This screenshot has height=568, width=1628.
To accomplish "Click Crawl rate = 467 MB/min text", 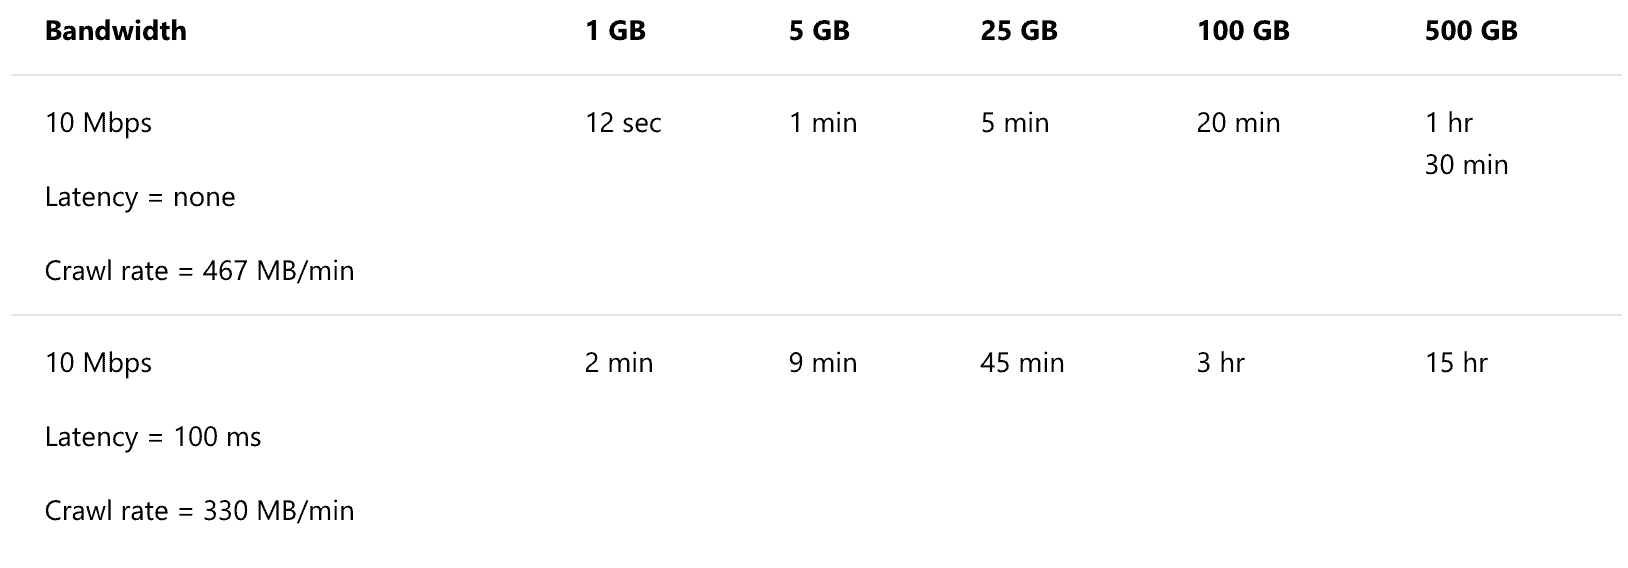I will pyautogui.click(x=199, y=271).
